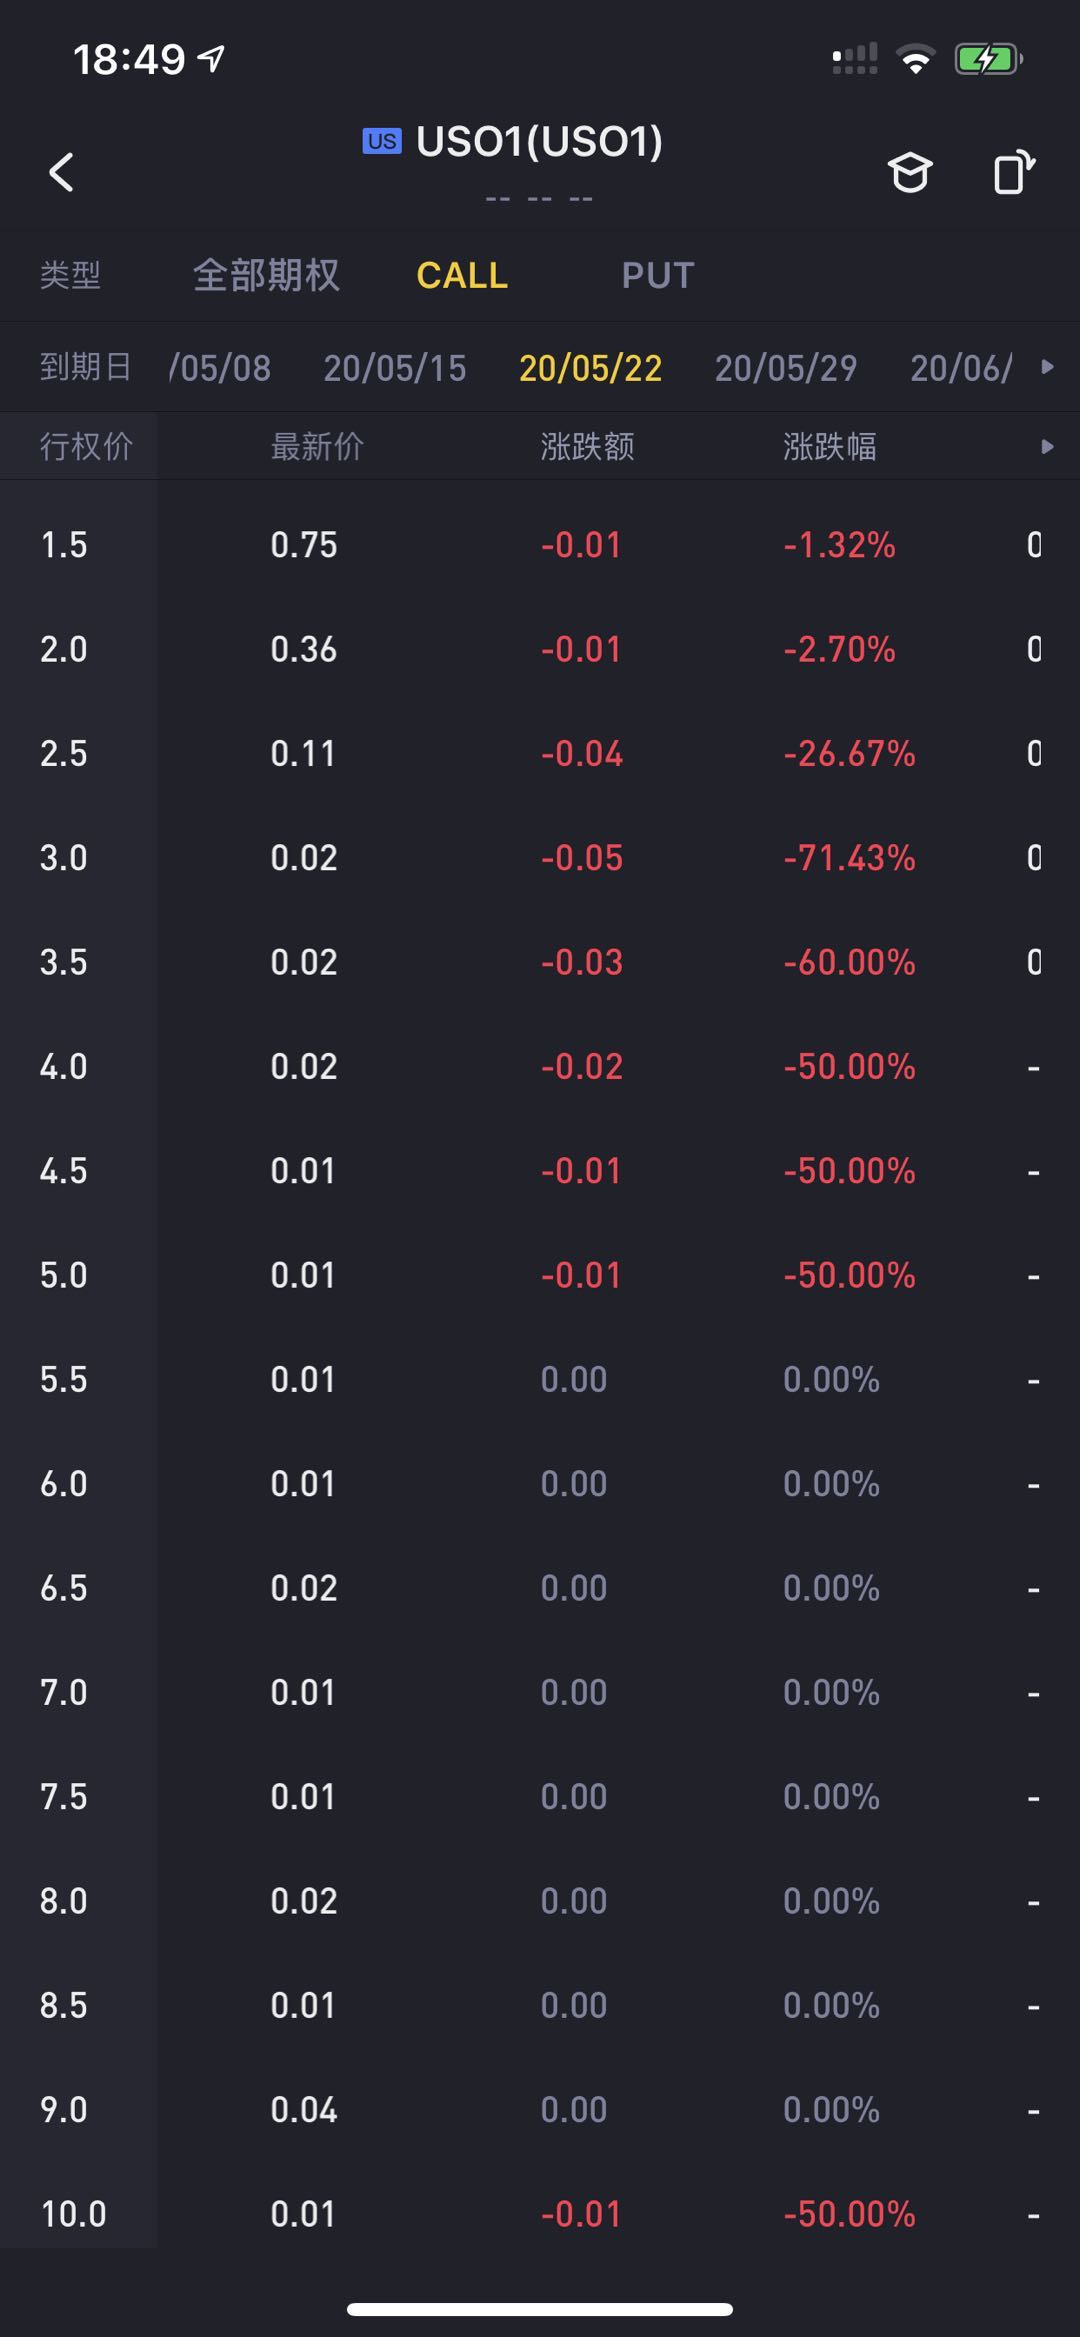Sort by 涨跌幅 column header

click(829, 446)
